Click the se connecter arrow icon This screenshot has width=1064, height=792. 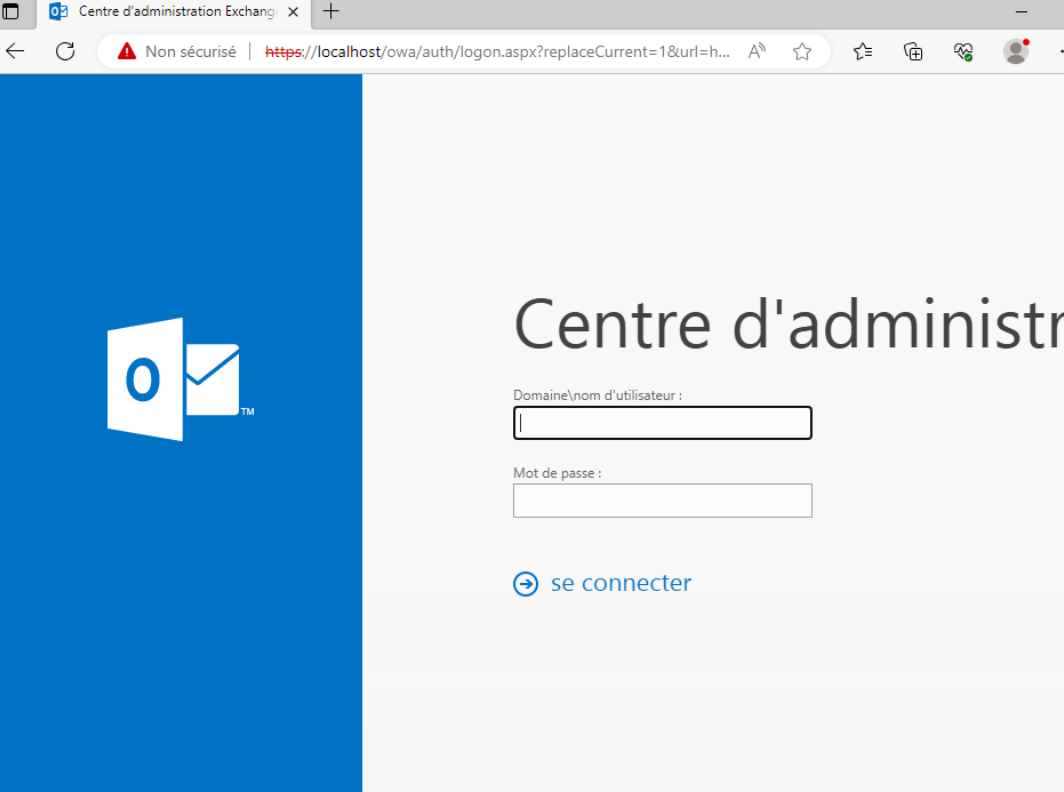click(x=526, y=584)
